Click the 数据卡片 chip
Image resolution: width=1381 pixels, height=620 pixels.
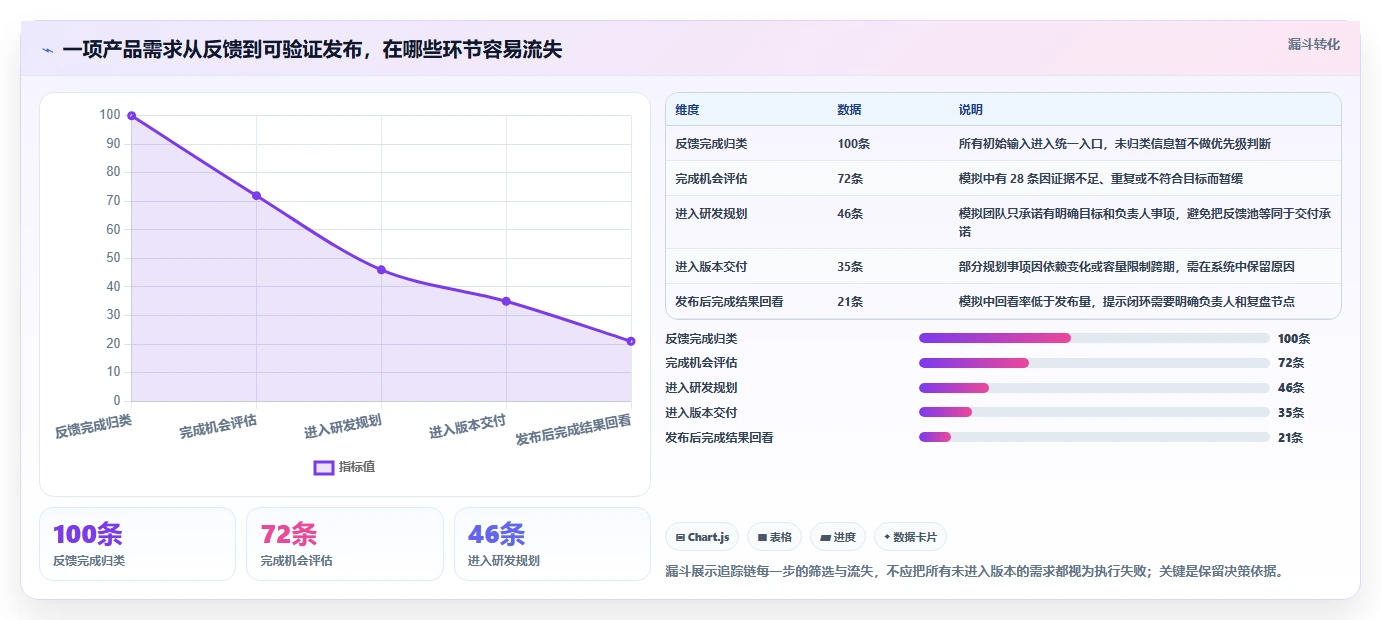(x=910, y=537)
